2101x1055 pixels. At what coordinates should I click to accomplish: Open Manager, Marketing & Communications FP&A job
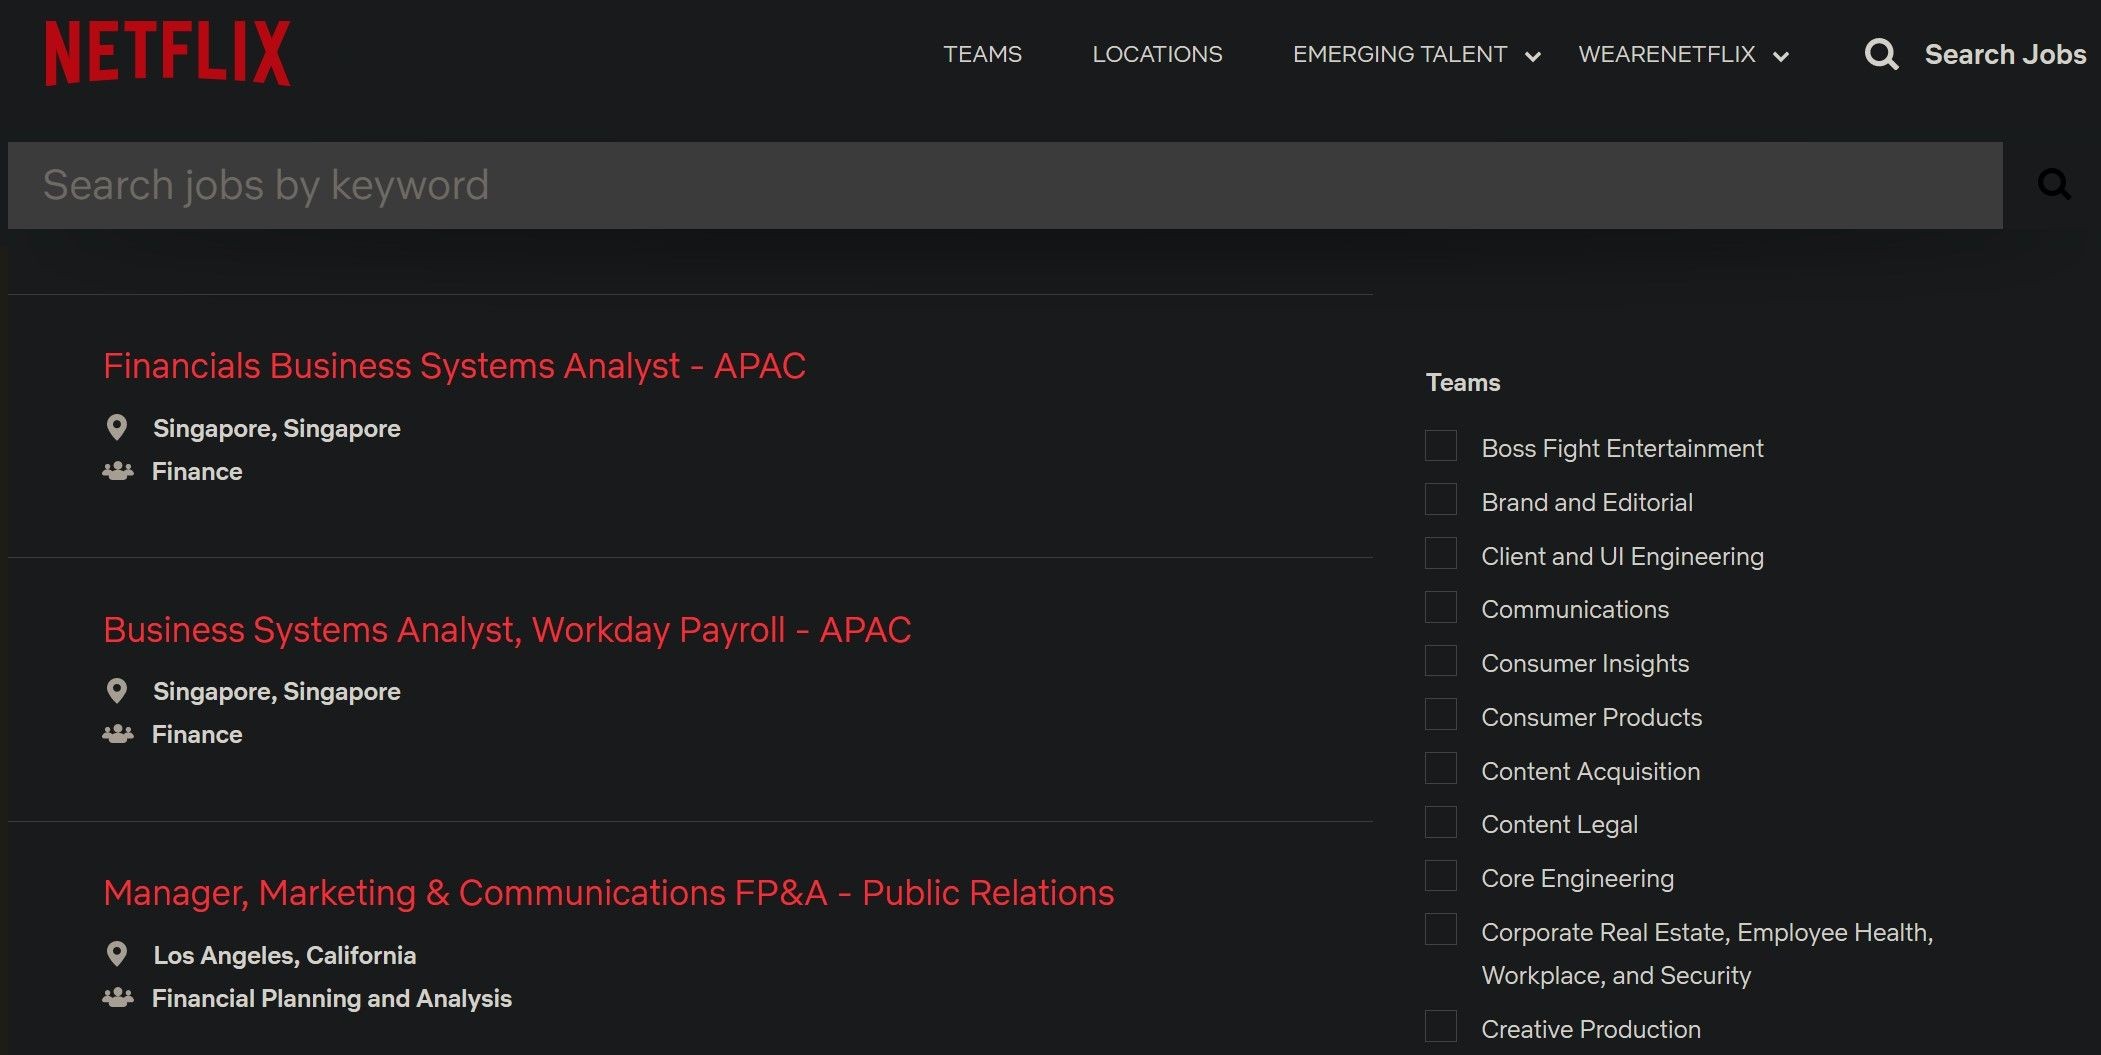pyautogui.click(x=609, y=893)
